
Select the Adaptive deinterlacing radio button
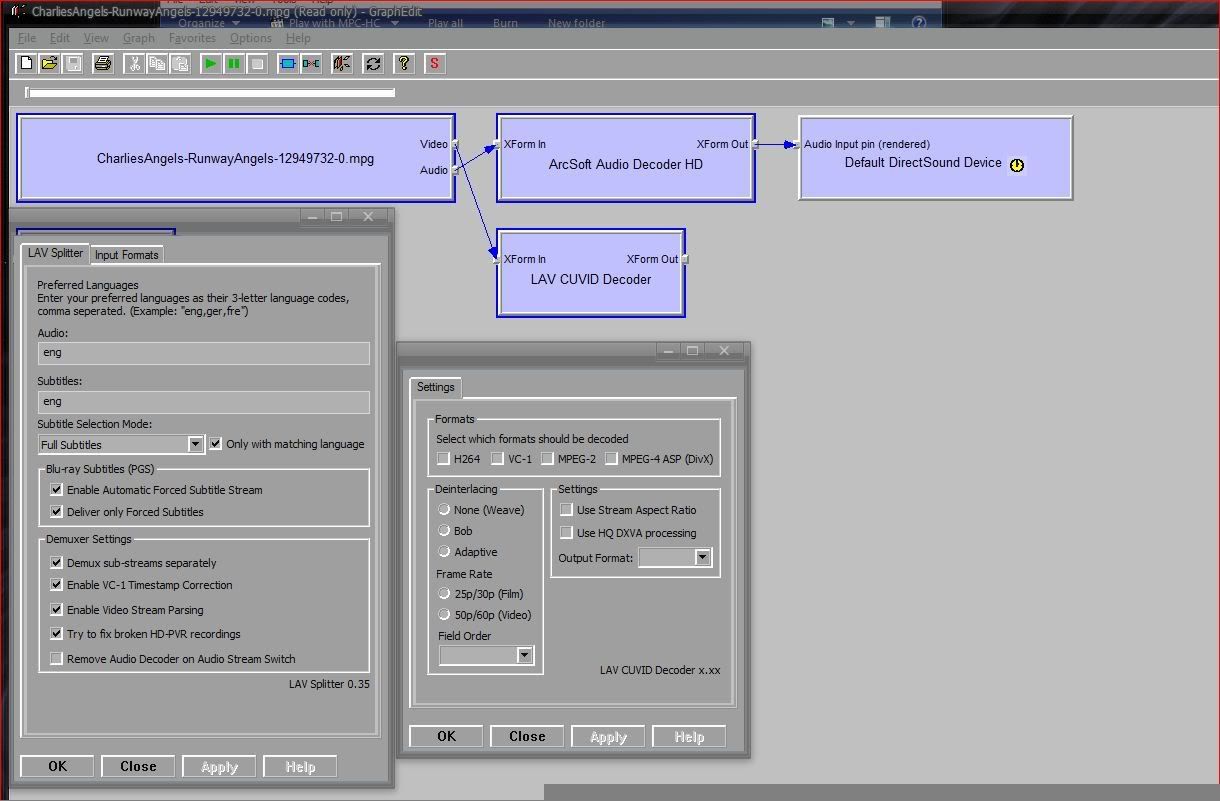coord(445,552)
